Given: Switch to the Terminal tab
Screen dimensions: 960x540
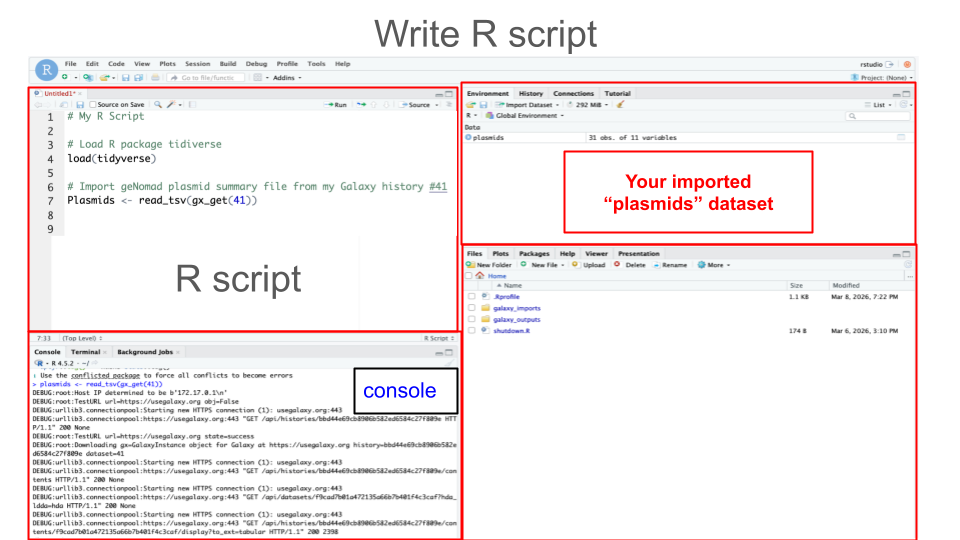Looking at the screenshot, I should pos(85,352).
